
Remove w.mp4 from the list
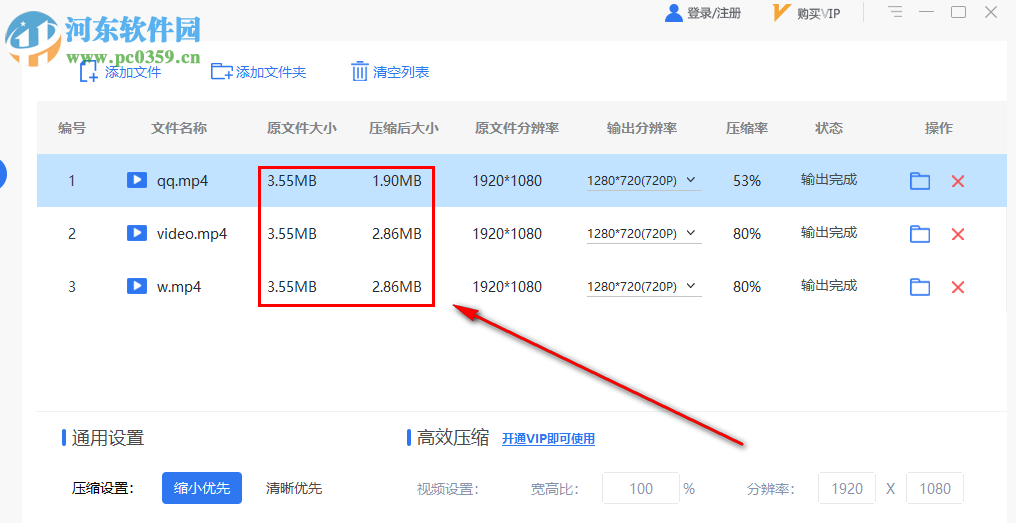pos(958,288)
